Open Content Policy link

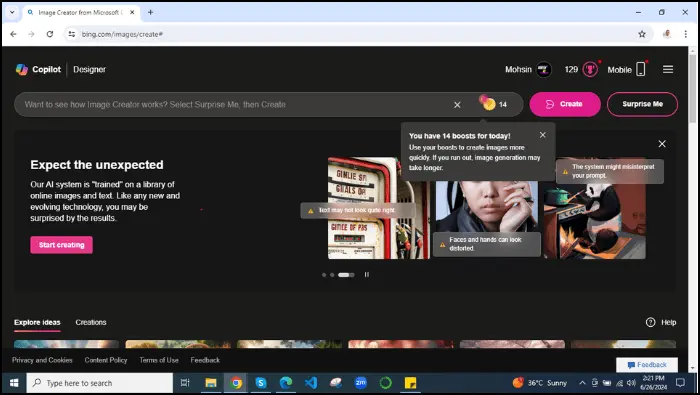click(x=106, y=360)
